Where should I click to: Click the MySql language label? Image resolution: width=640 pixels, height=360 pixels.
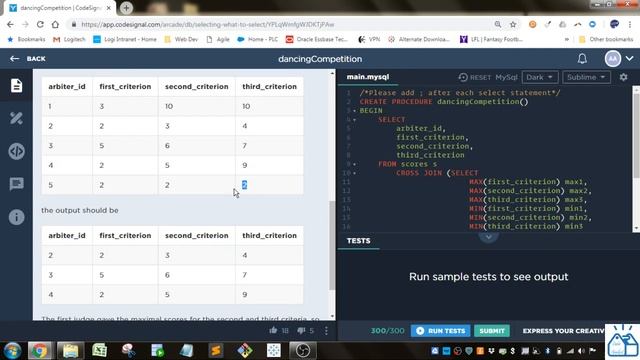(x=506, y=77)
